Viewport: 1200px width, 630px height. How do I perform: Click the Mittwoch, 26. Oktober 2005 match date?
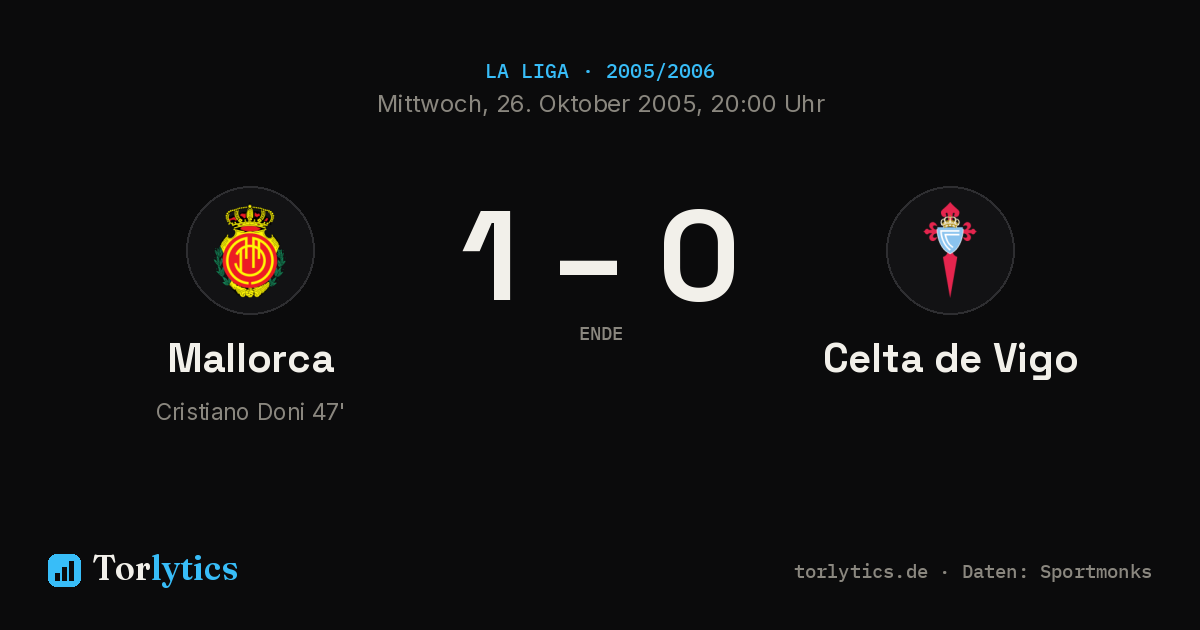(x=538, y=104)
